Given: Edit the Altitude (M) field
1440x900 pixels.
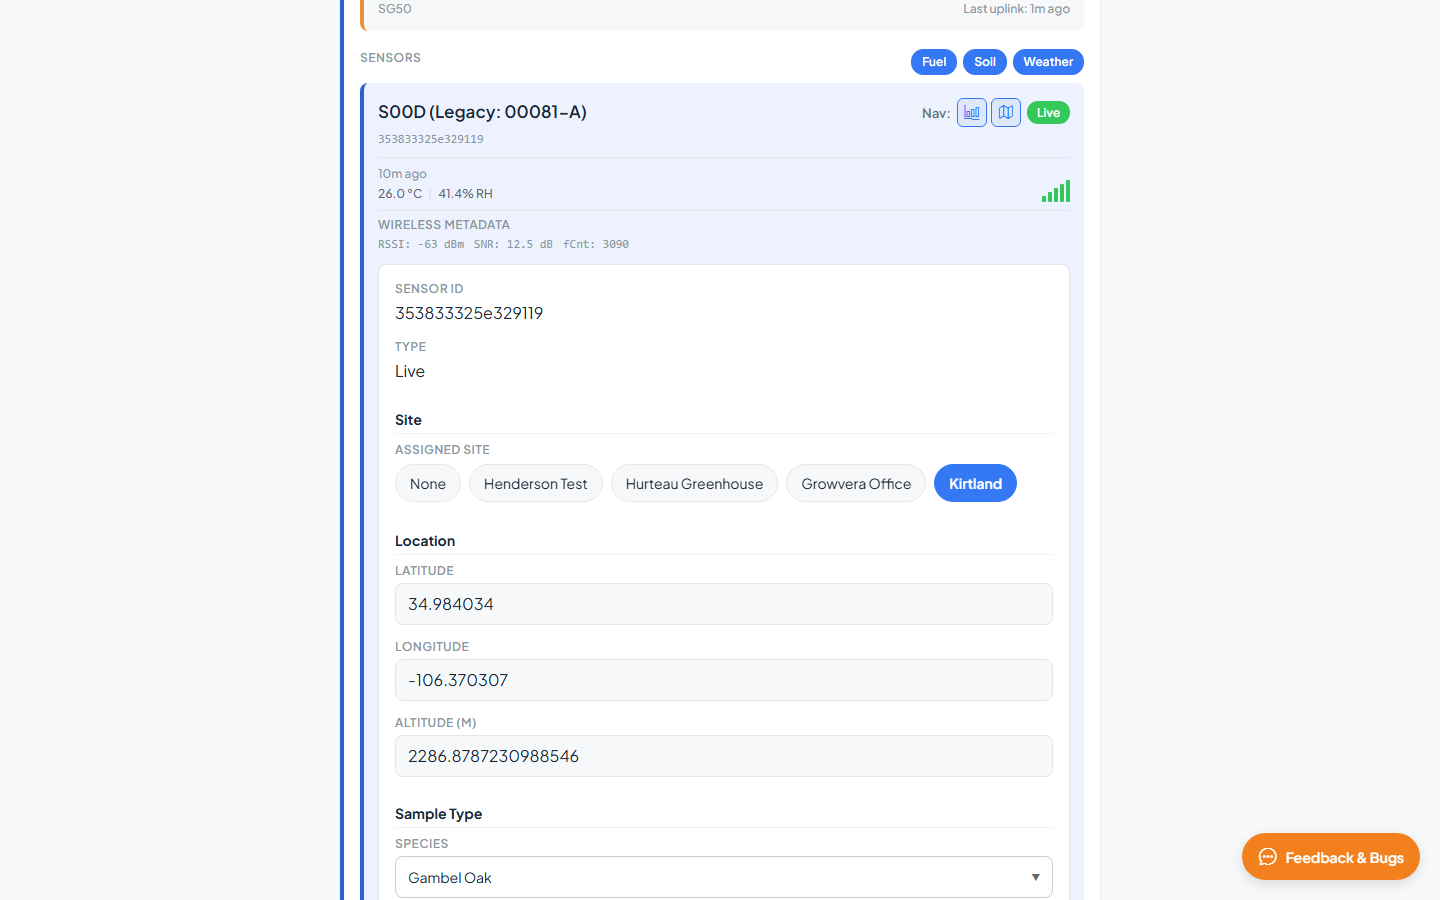Looking at the screenshot, I should (724, 756).
